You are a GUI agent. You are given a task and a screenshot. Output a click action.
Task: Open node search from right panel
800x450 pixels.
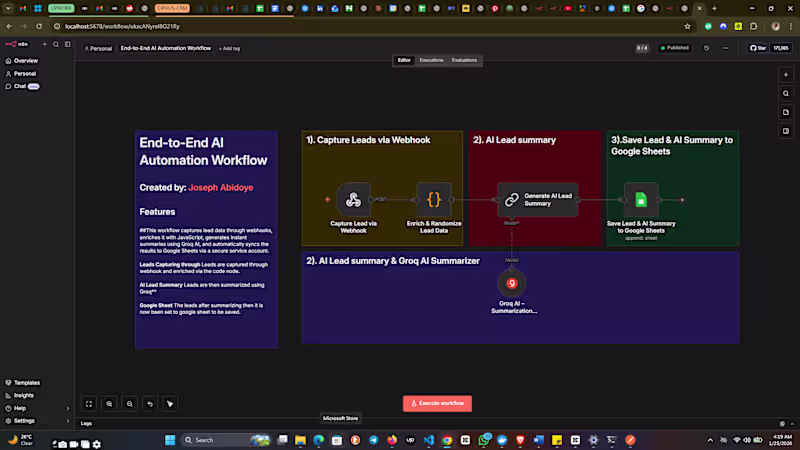786,93
